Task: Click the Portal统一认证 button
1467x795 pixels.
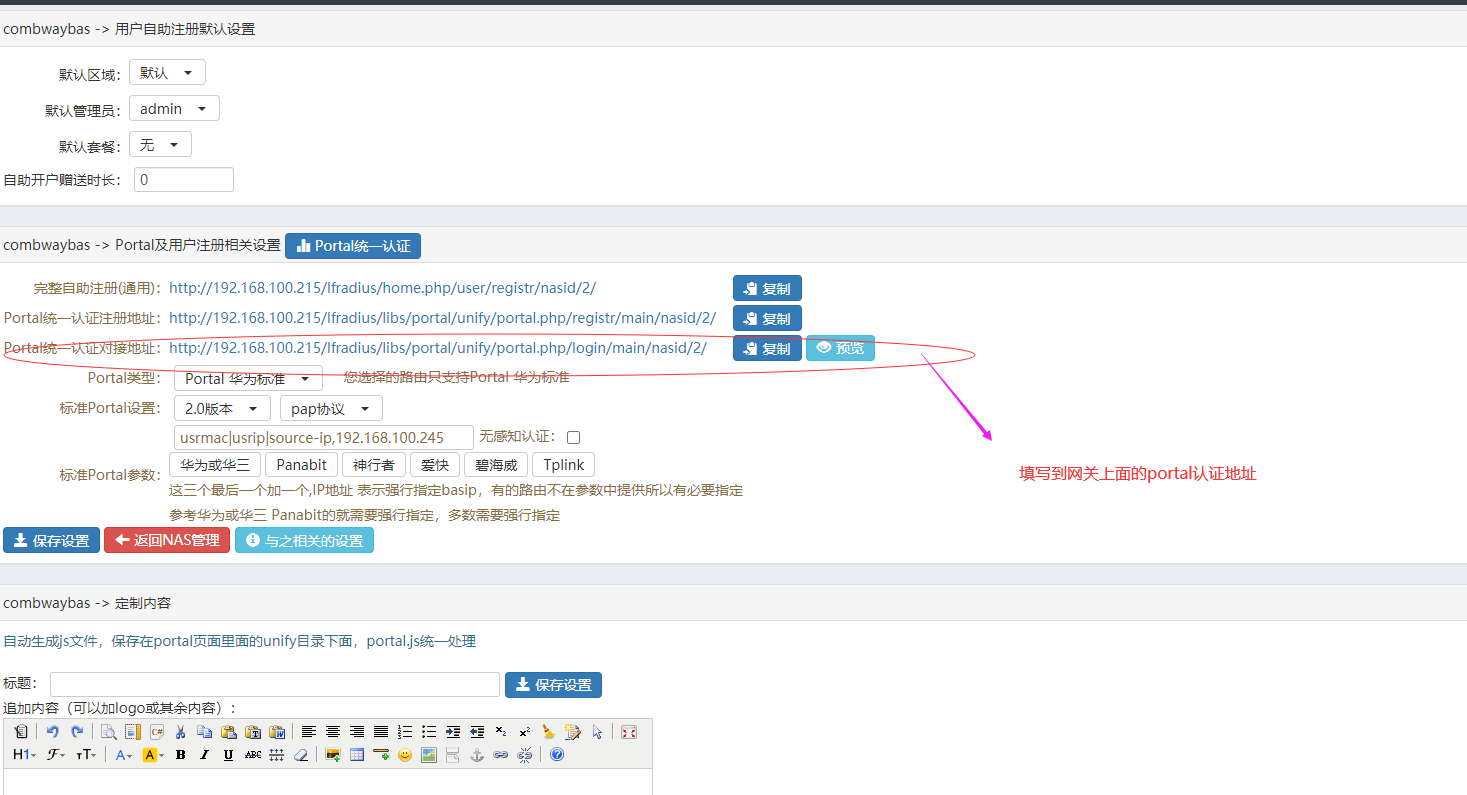Action: pos(353,246)
